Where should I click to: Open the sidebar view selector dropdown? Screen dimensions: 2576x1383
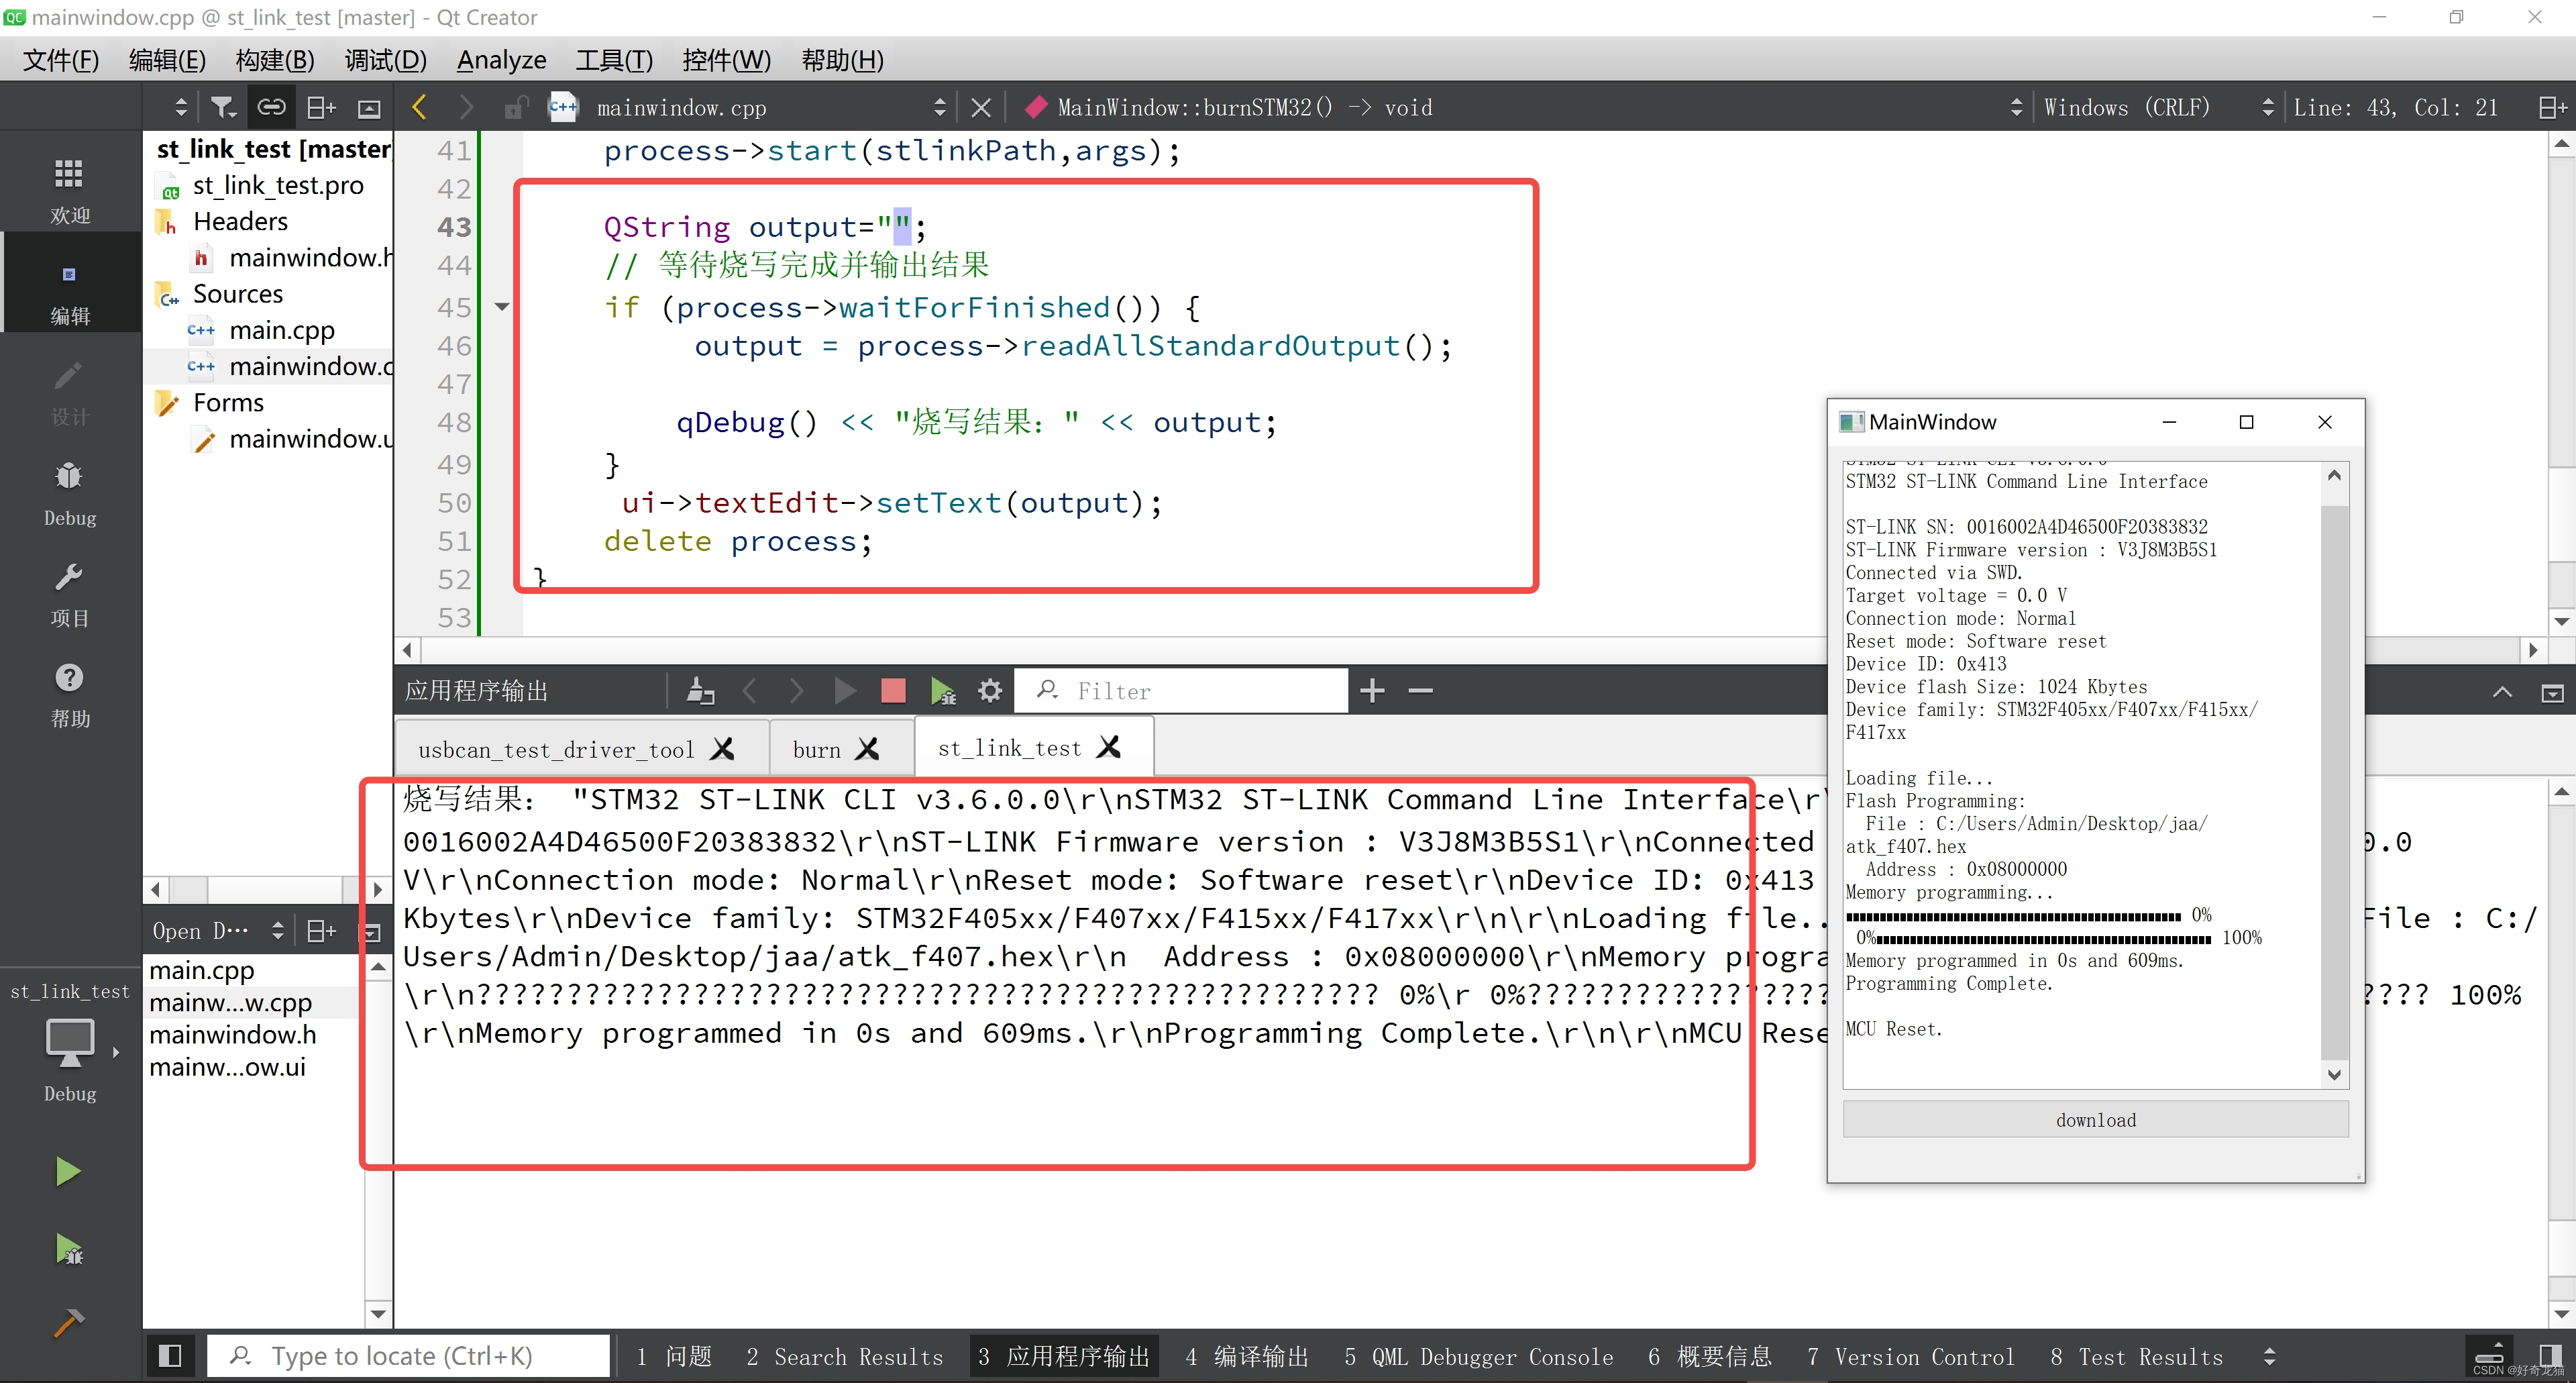click(x=180, y=107)
